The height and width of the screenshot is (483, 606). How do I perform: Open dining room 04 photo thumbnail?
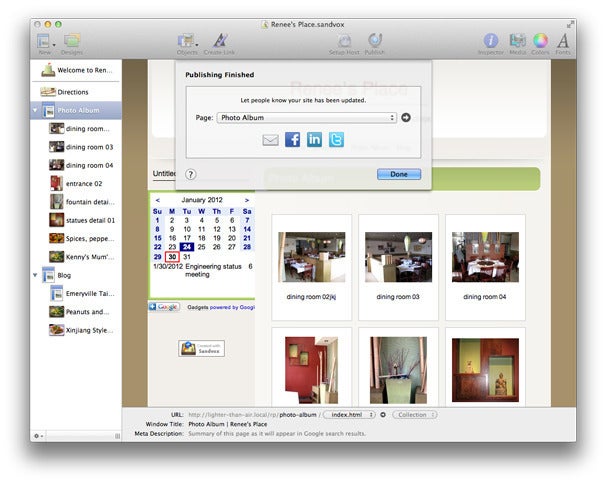(x=485, y=257)
